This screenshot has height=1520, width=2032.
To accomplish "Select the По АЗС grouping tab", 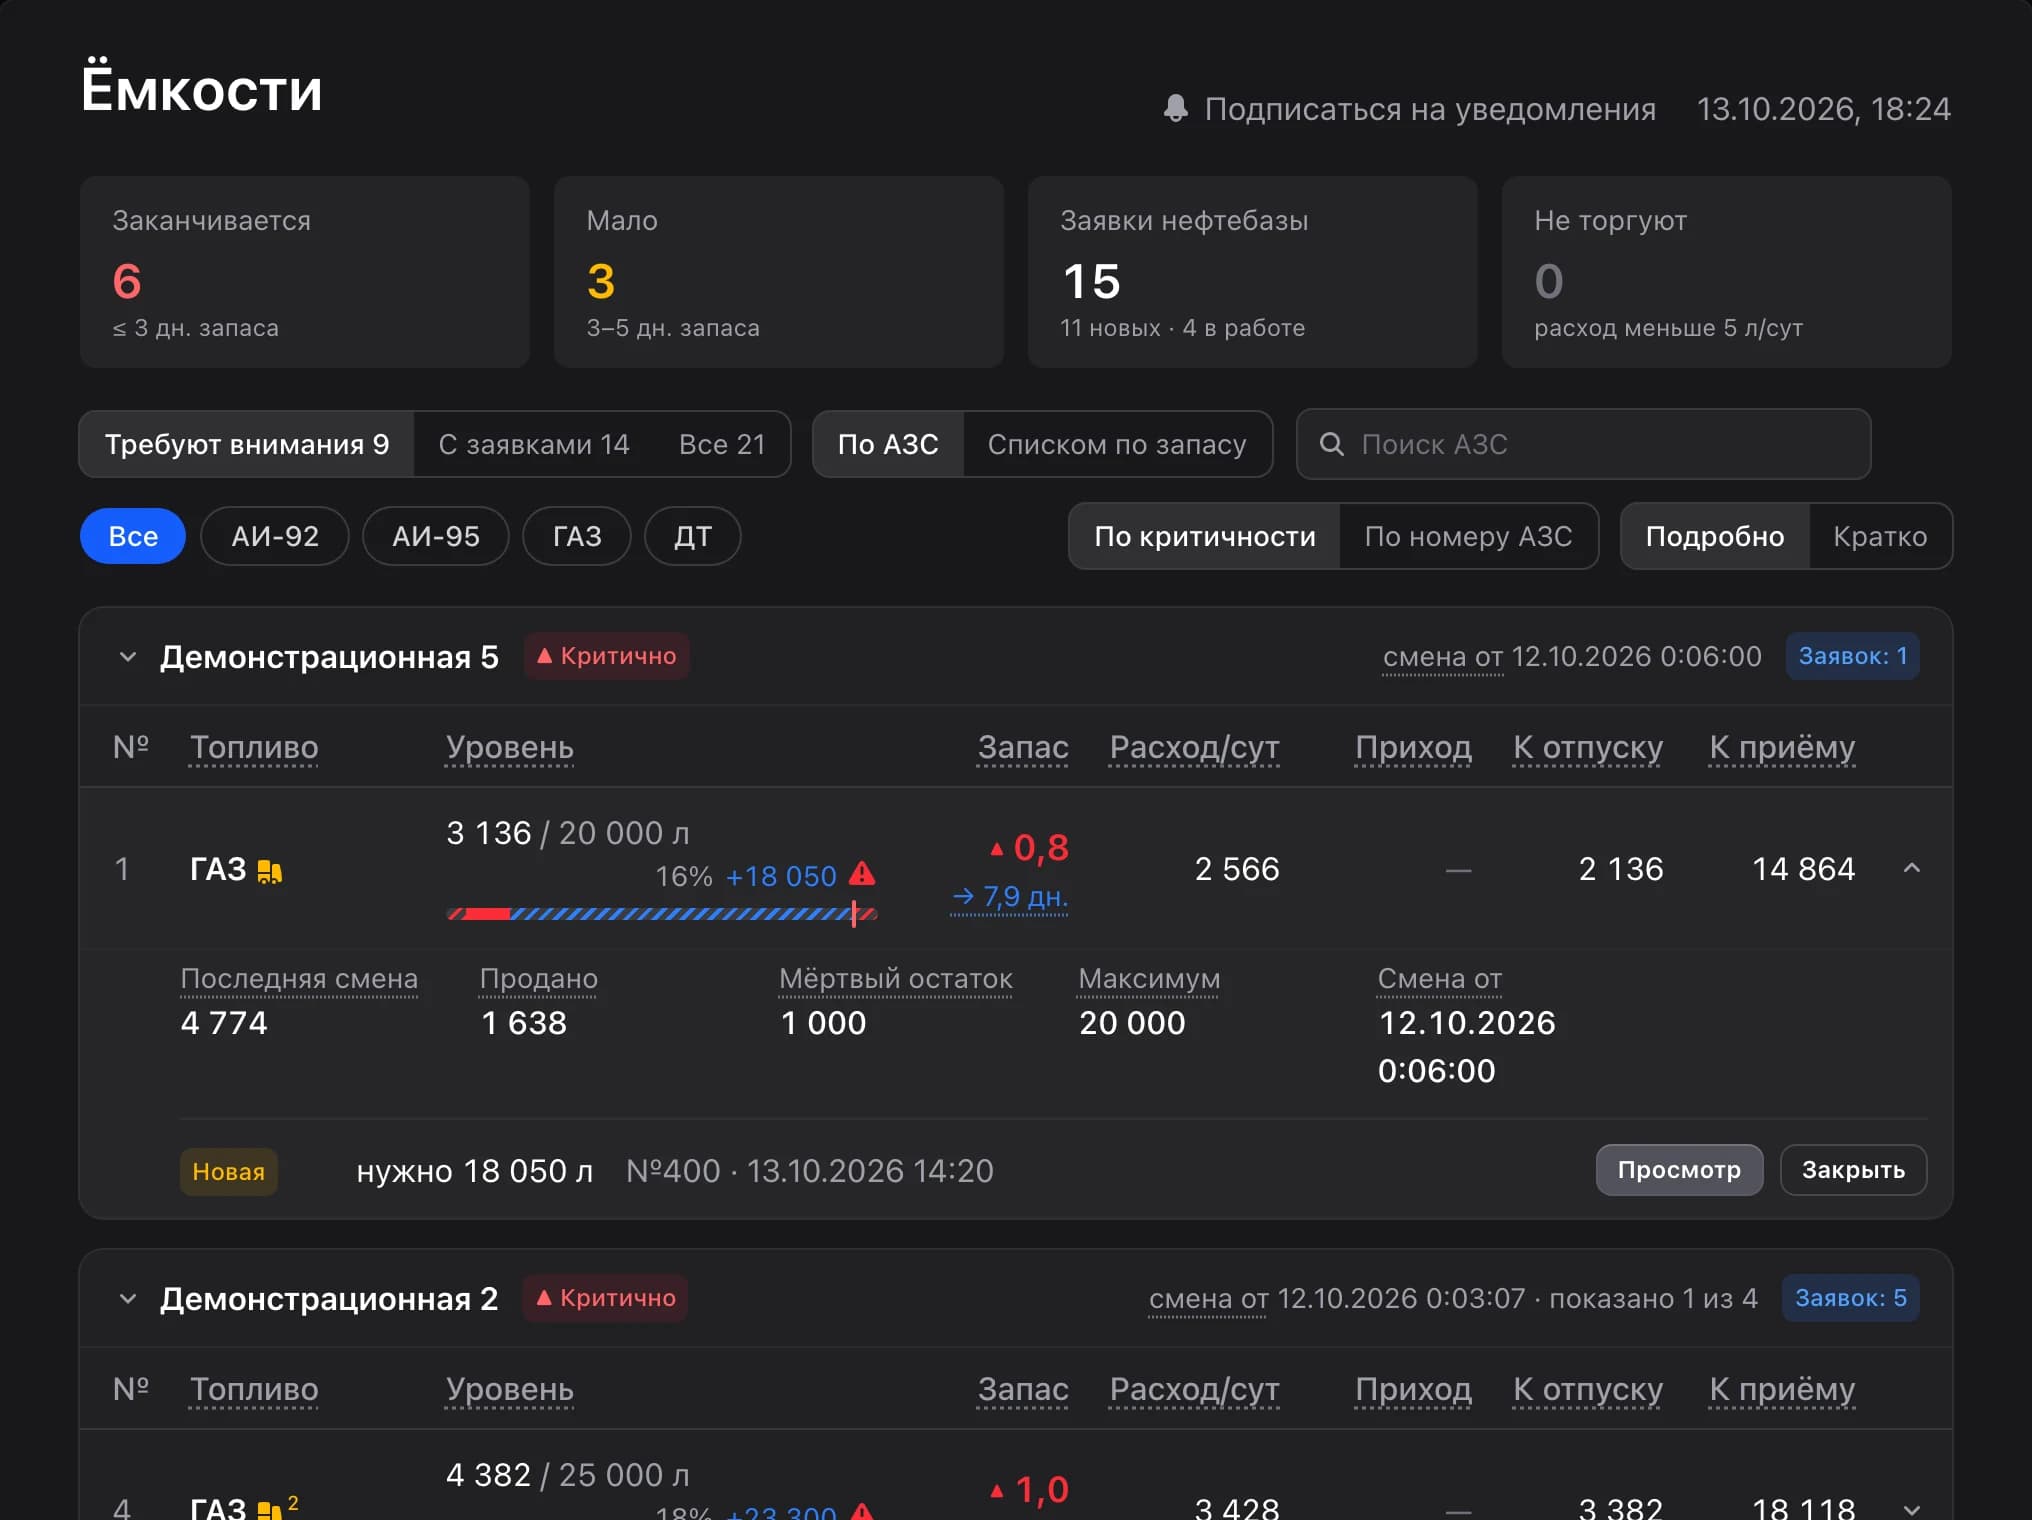I will click(888, 444).
